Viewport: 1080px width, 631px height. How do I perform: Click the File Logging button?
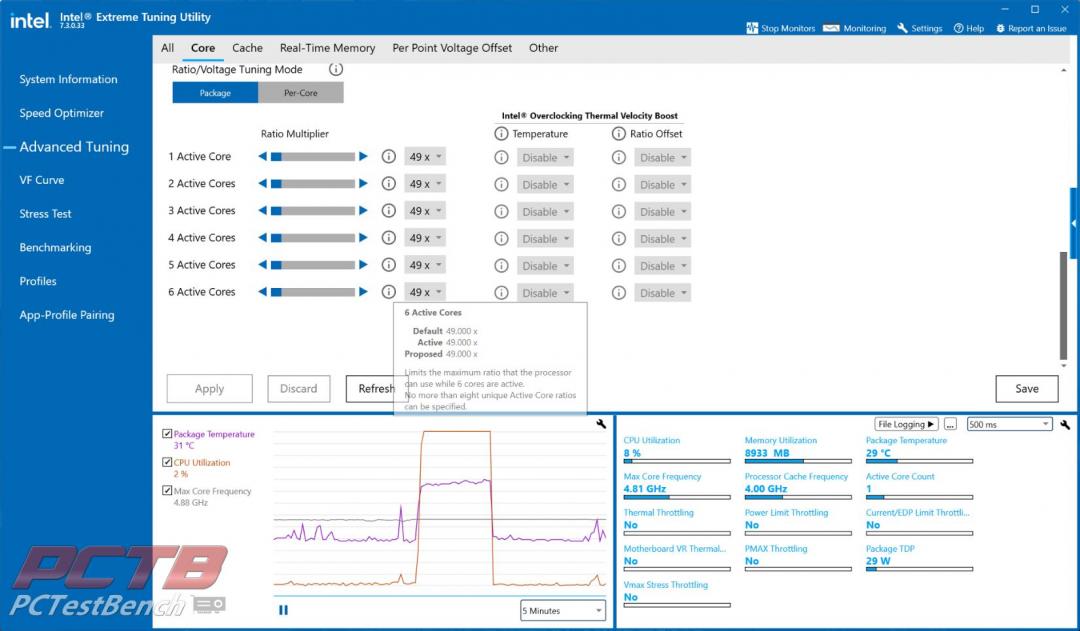[906, 424]
